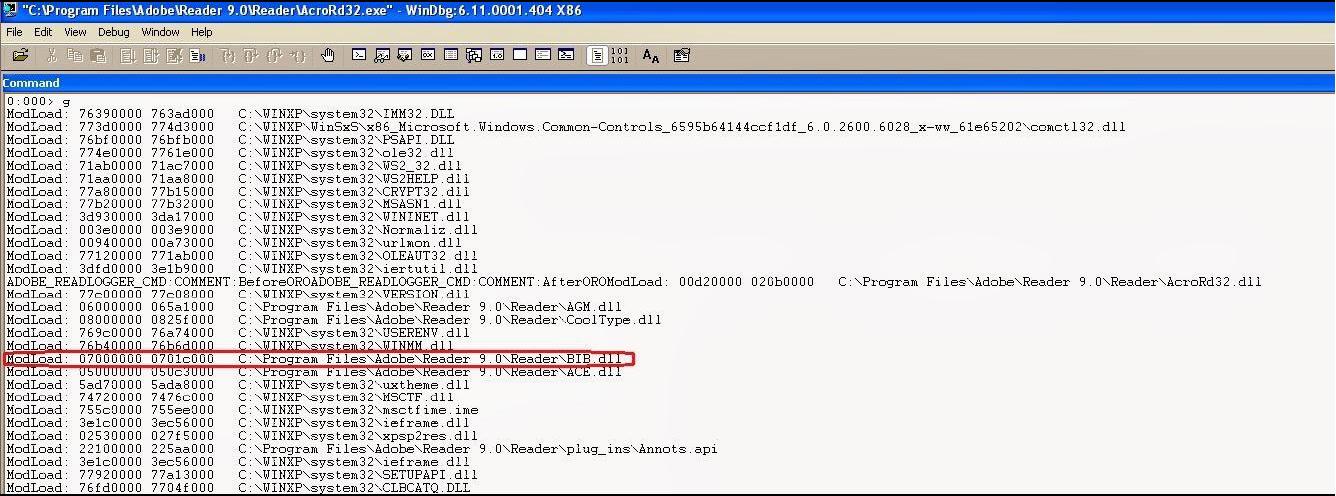The image size is (1336, 496).
Task: Open the Disassembly window toolbar icon
Action: [x=497, y=55]
